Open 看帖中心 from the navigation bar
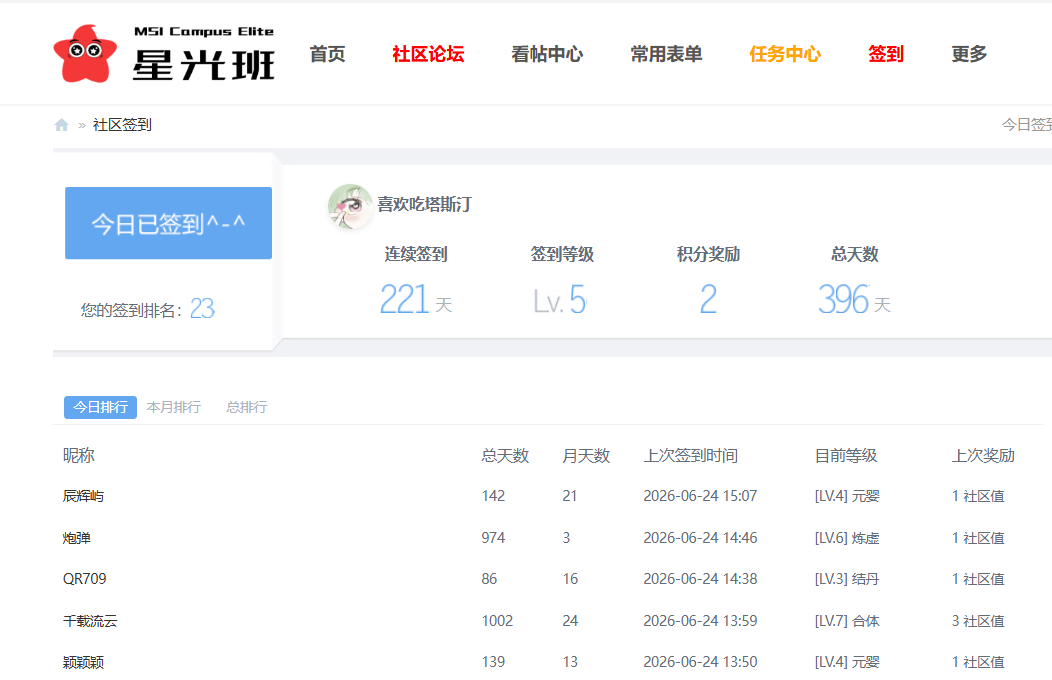Viewport: 1052px width, 680px height. (x=547, y=54)
